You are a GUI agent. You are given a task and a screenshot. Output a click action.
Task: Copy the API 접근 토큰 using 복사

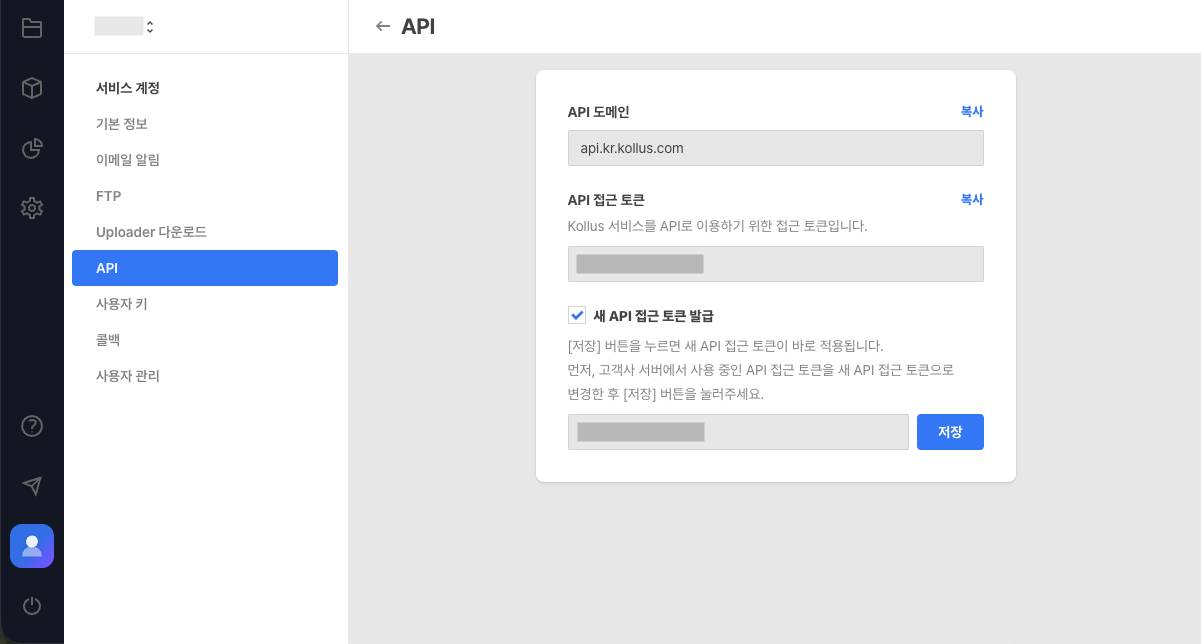971,199
